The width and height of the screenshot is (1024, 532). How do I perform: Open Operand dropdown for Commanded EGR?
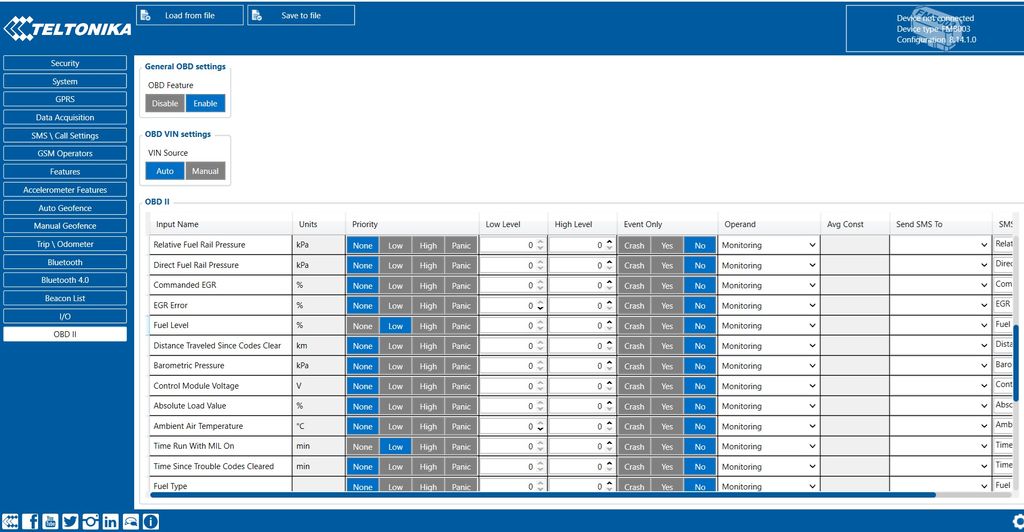(x=768, y=286)
